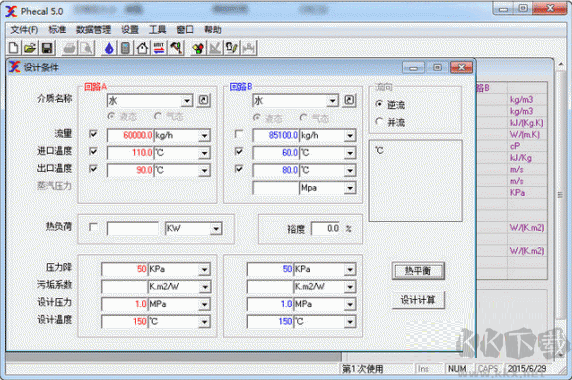Viewport: 572px width, 380px height.
Task: Click 回路A 设计温度 field showing 150
Action: tap(125, 322)
